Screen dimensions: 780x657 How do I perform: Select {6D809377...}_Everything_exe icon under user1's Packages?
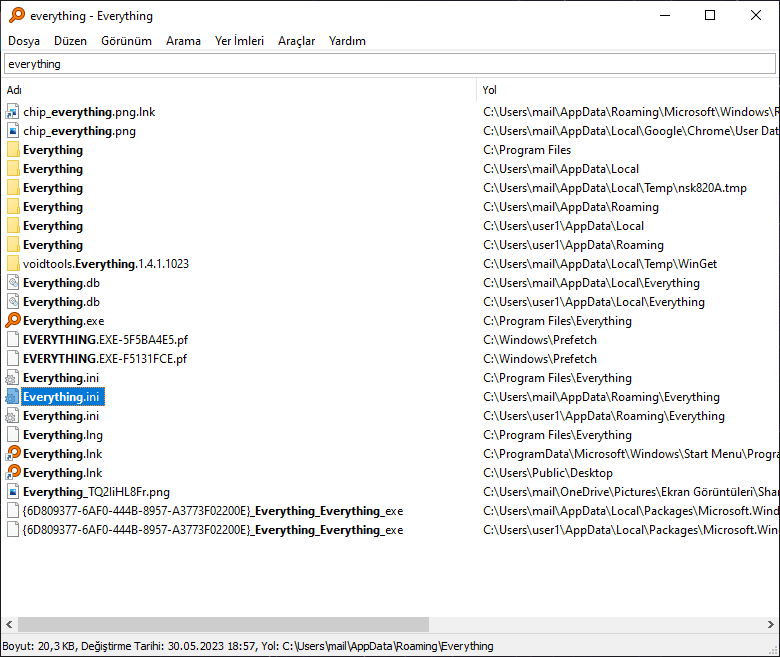(x=13, y=530)
